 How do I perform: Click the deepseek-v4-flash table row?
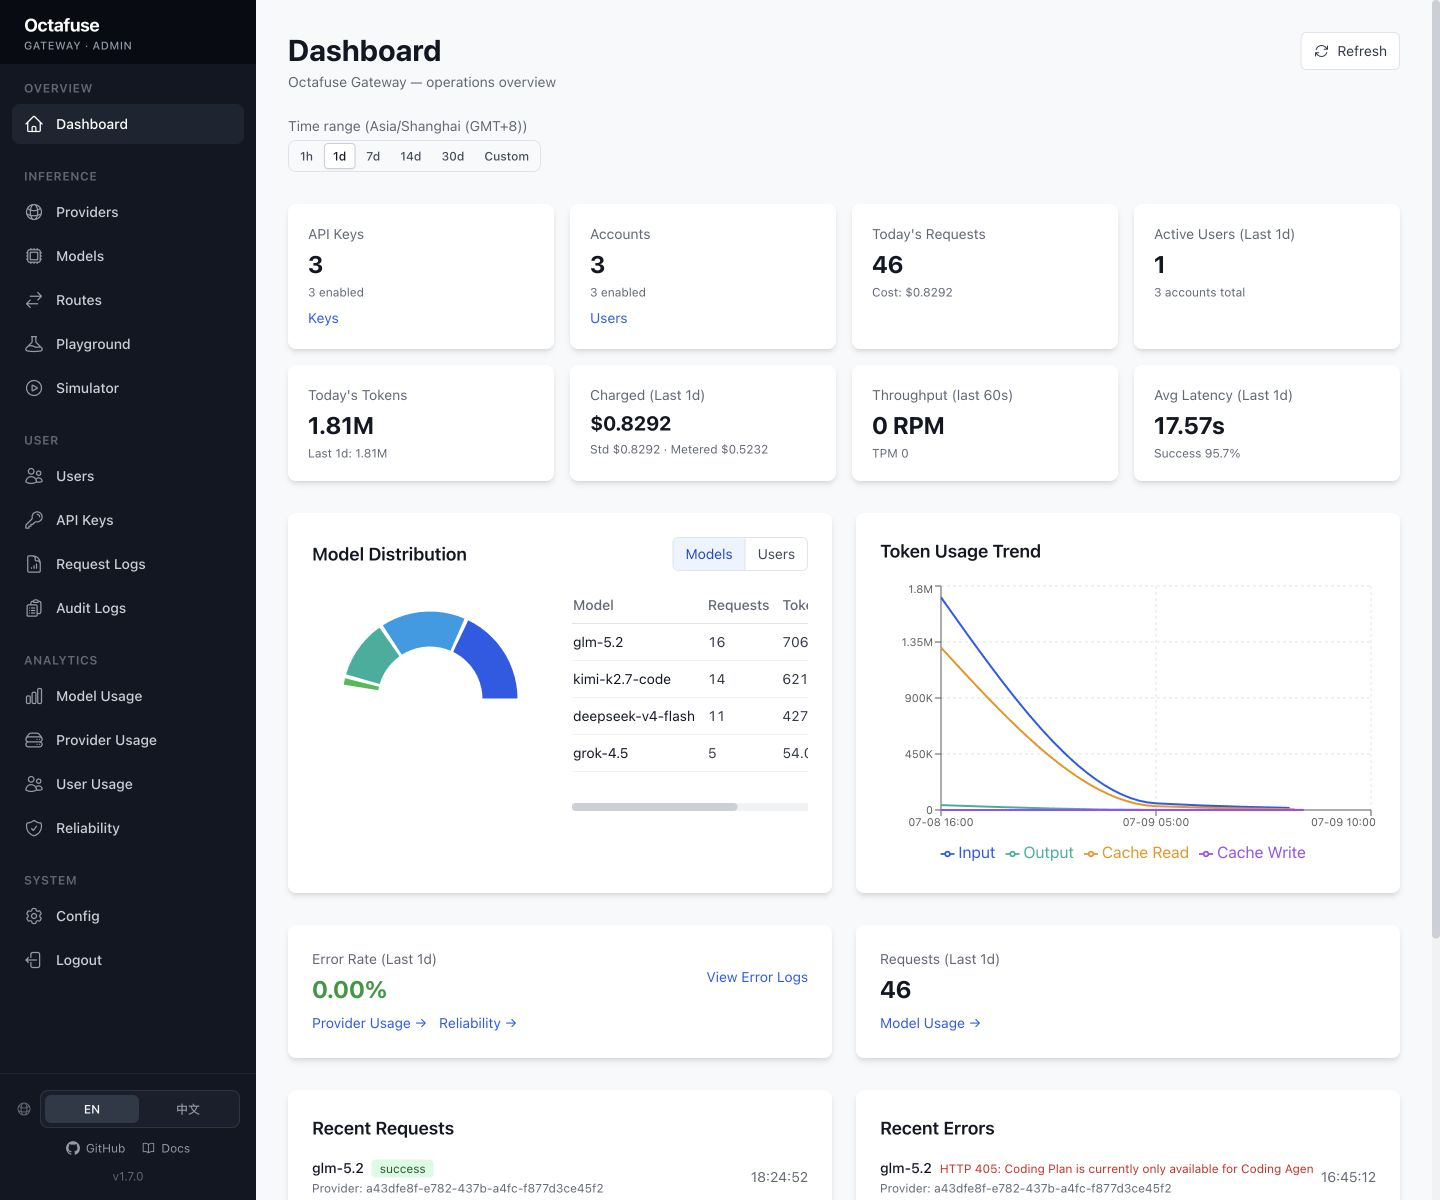point(690,716)
